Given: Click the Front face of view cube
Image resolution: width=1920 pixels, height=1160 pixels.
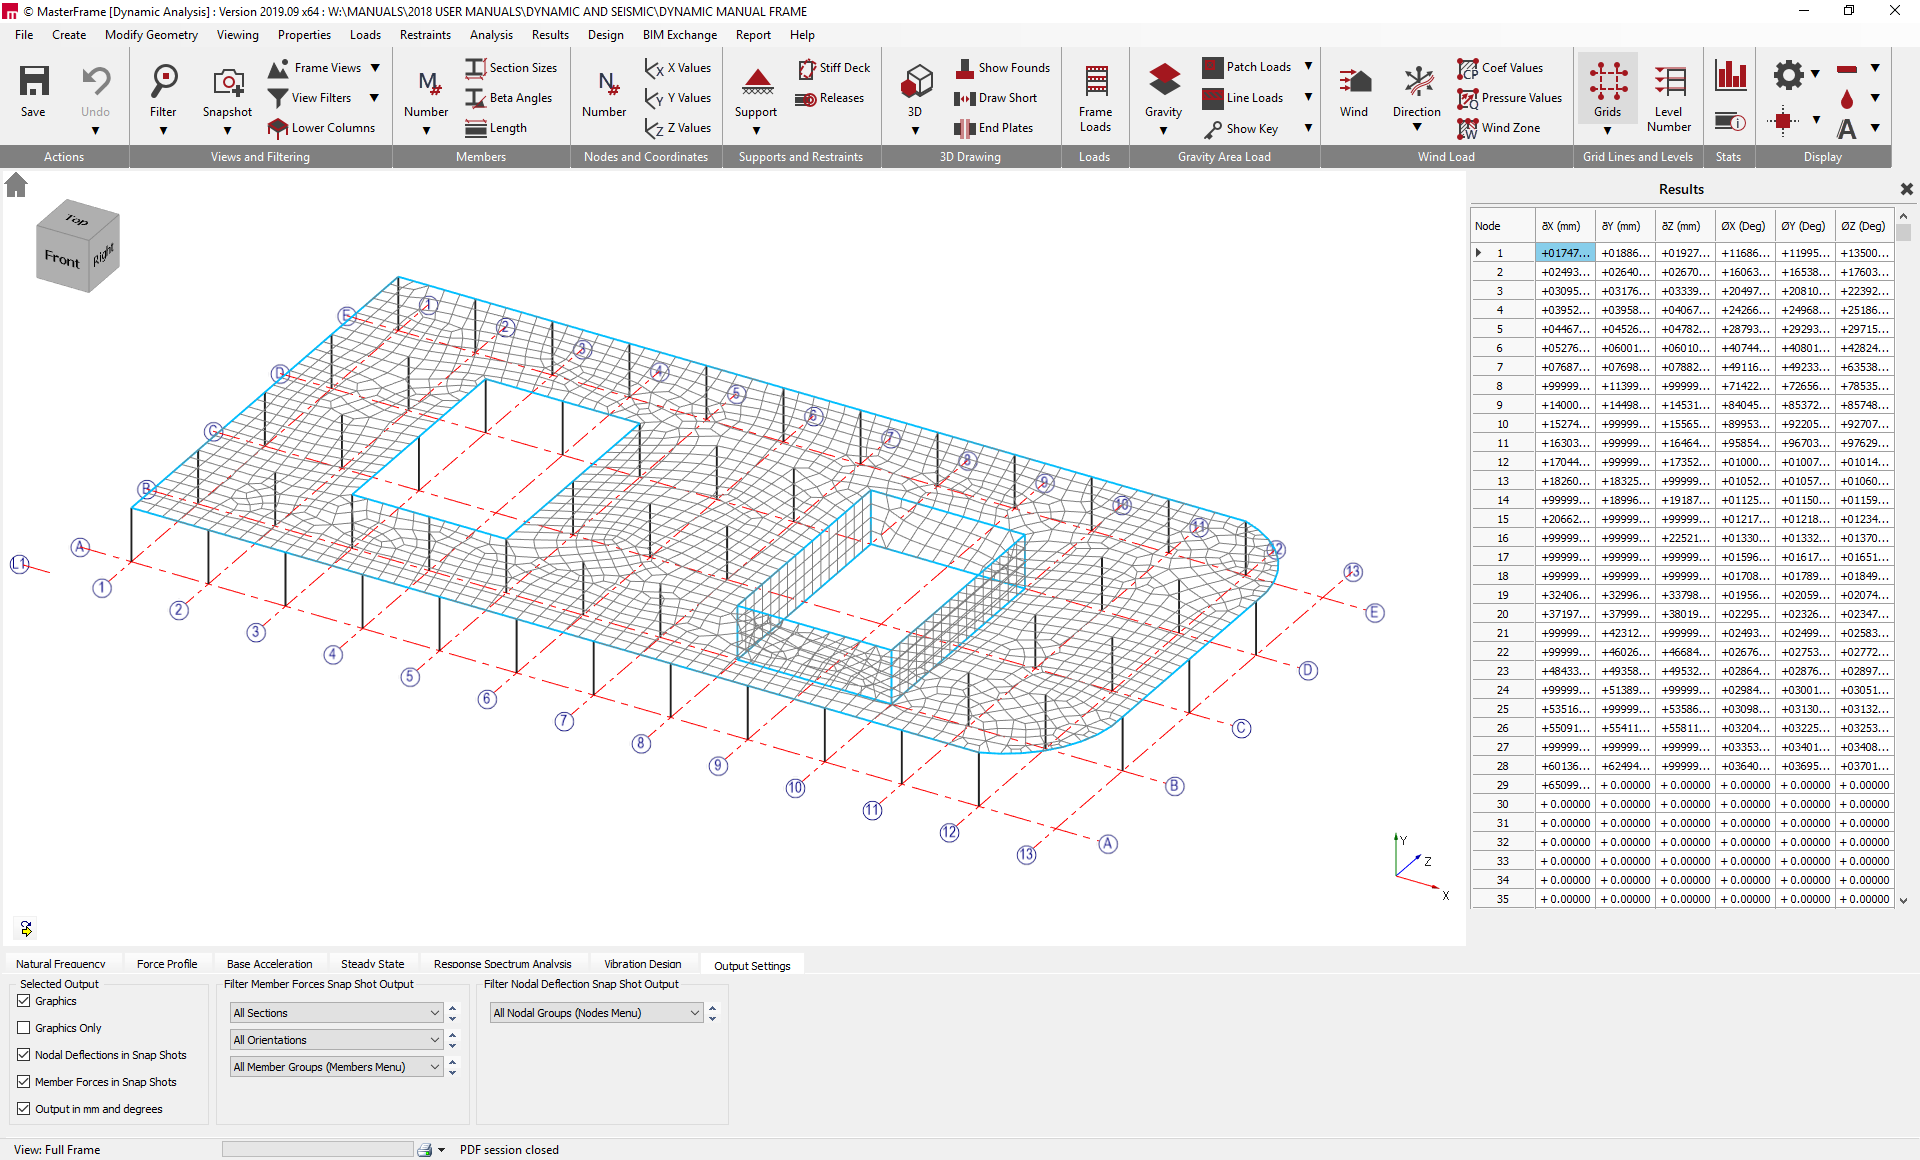Looking at the screenshot, I should (62, 259).
